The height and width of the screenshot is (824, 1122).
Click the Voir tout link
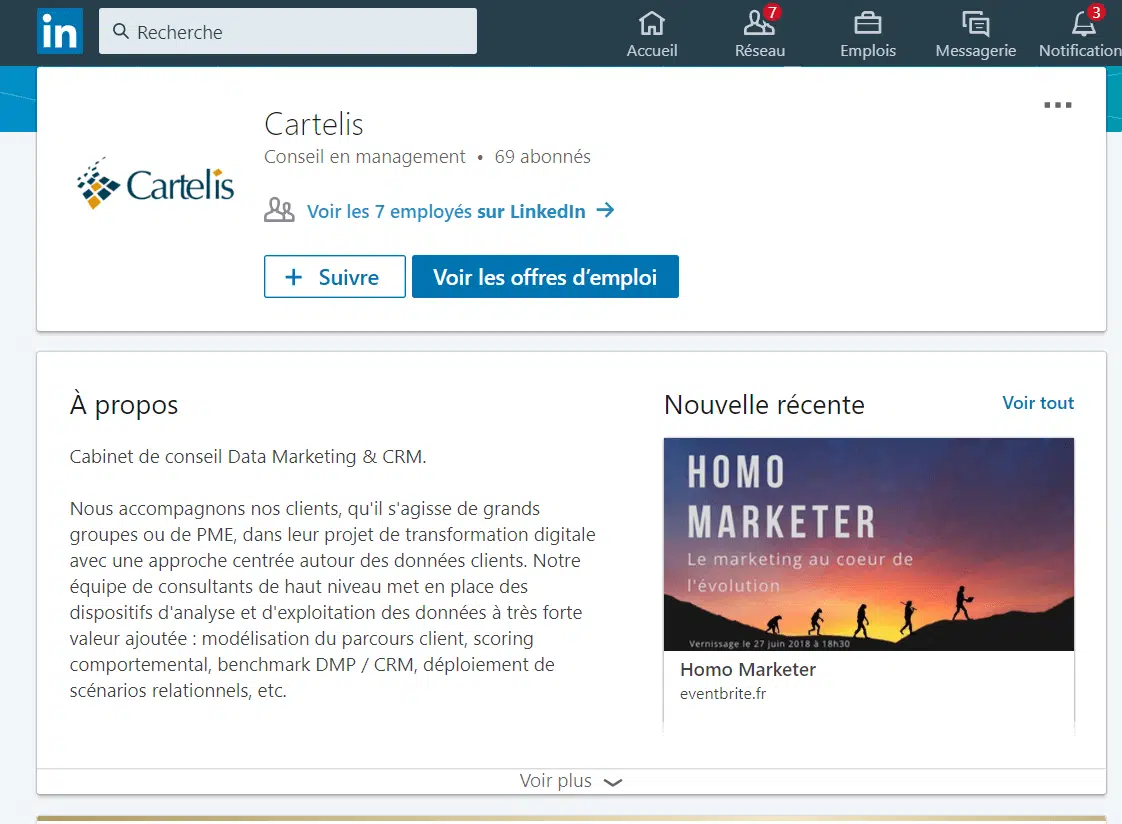coord(1038,403)
